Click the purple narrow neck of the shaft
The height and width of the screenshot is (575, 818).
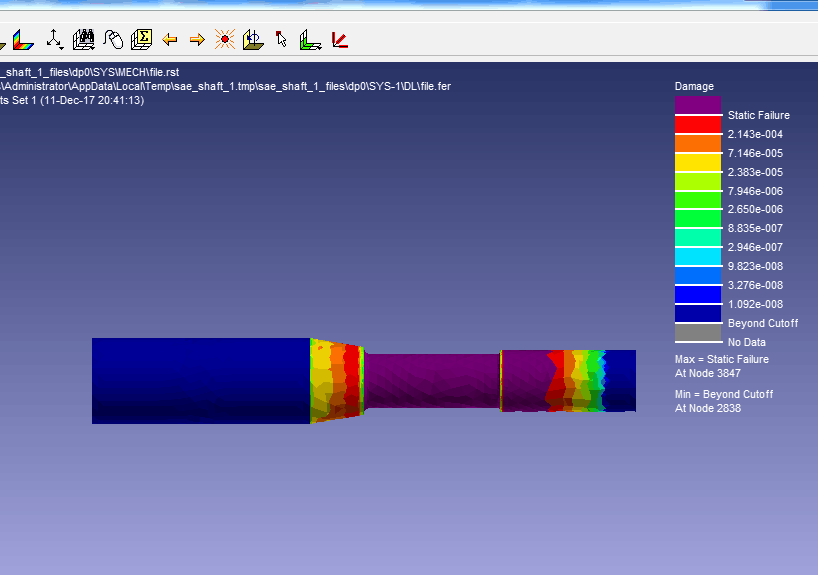click(432, 380)
